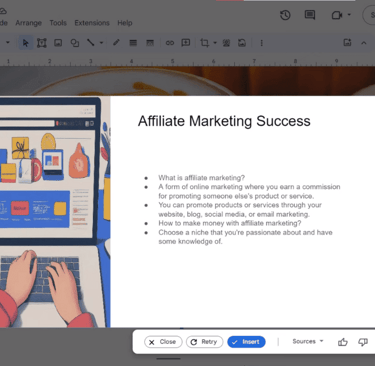
Task: Click the Replace image icon
Action: point(226,43)
